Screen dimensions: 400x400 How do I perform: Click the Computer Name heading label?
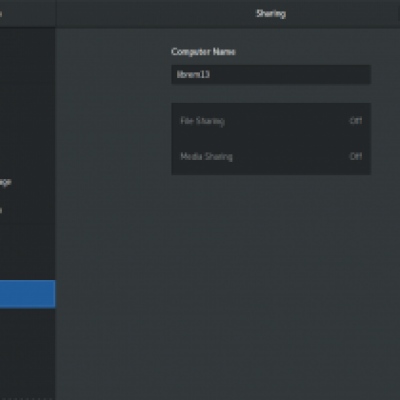coord(203,52)
